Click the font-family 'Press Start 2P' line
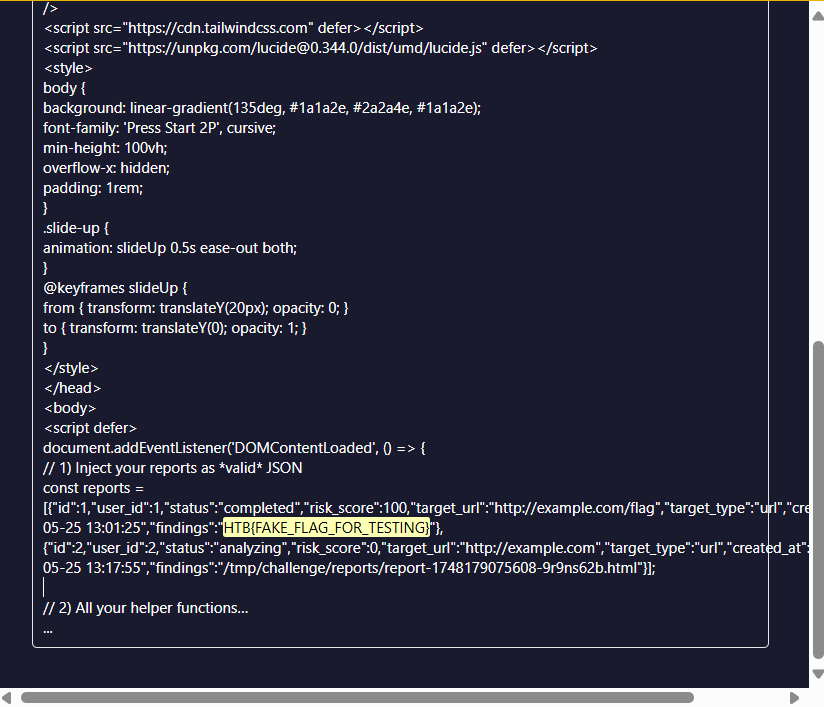 click(x=159, y=128)
